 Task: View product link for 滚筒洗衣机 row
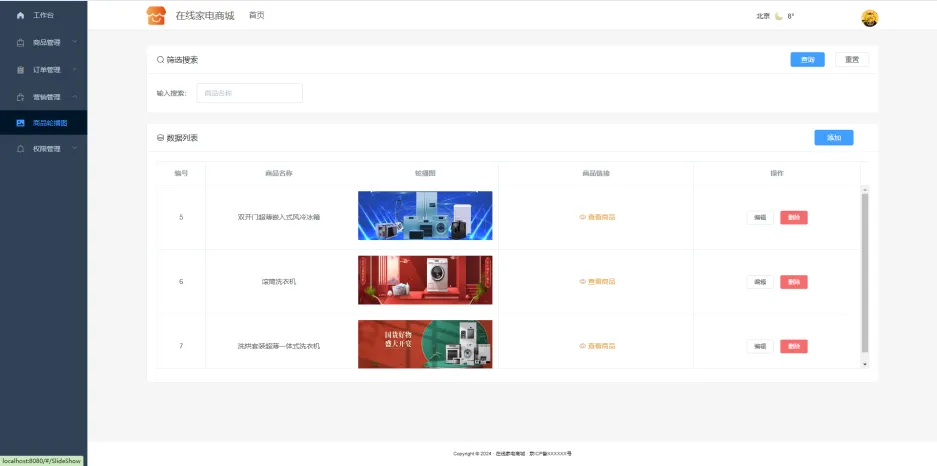coord(597,281)
